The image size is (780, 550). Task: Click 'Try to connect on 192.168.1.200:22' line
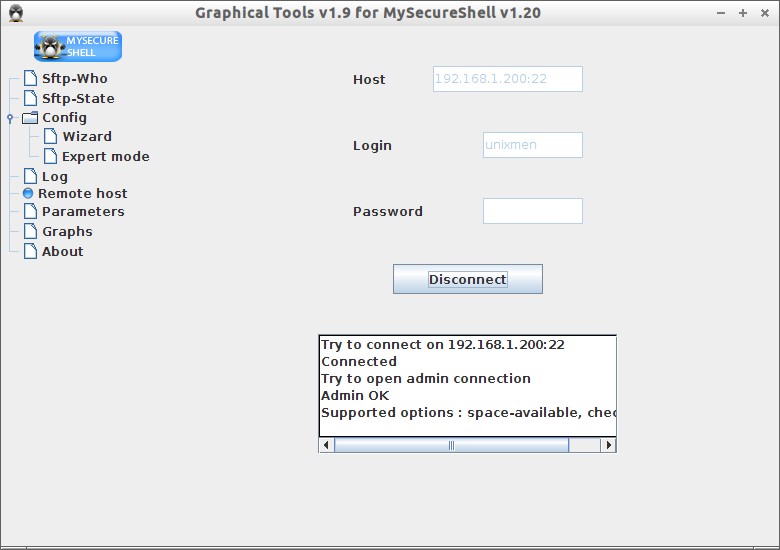coord(443,345)
